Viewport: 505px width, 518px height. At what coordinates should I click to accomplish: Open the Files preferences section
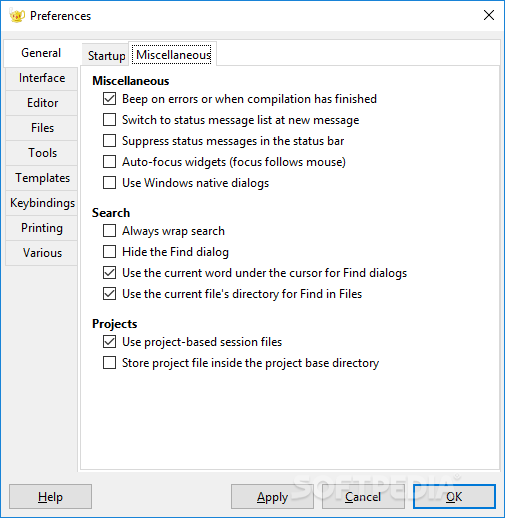[41, 128]
